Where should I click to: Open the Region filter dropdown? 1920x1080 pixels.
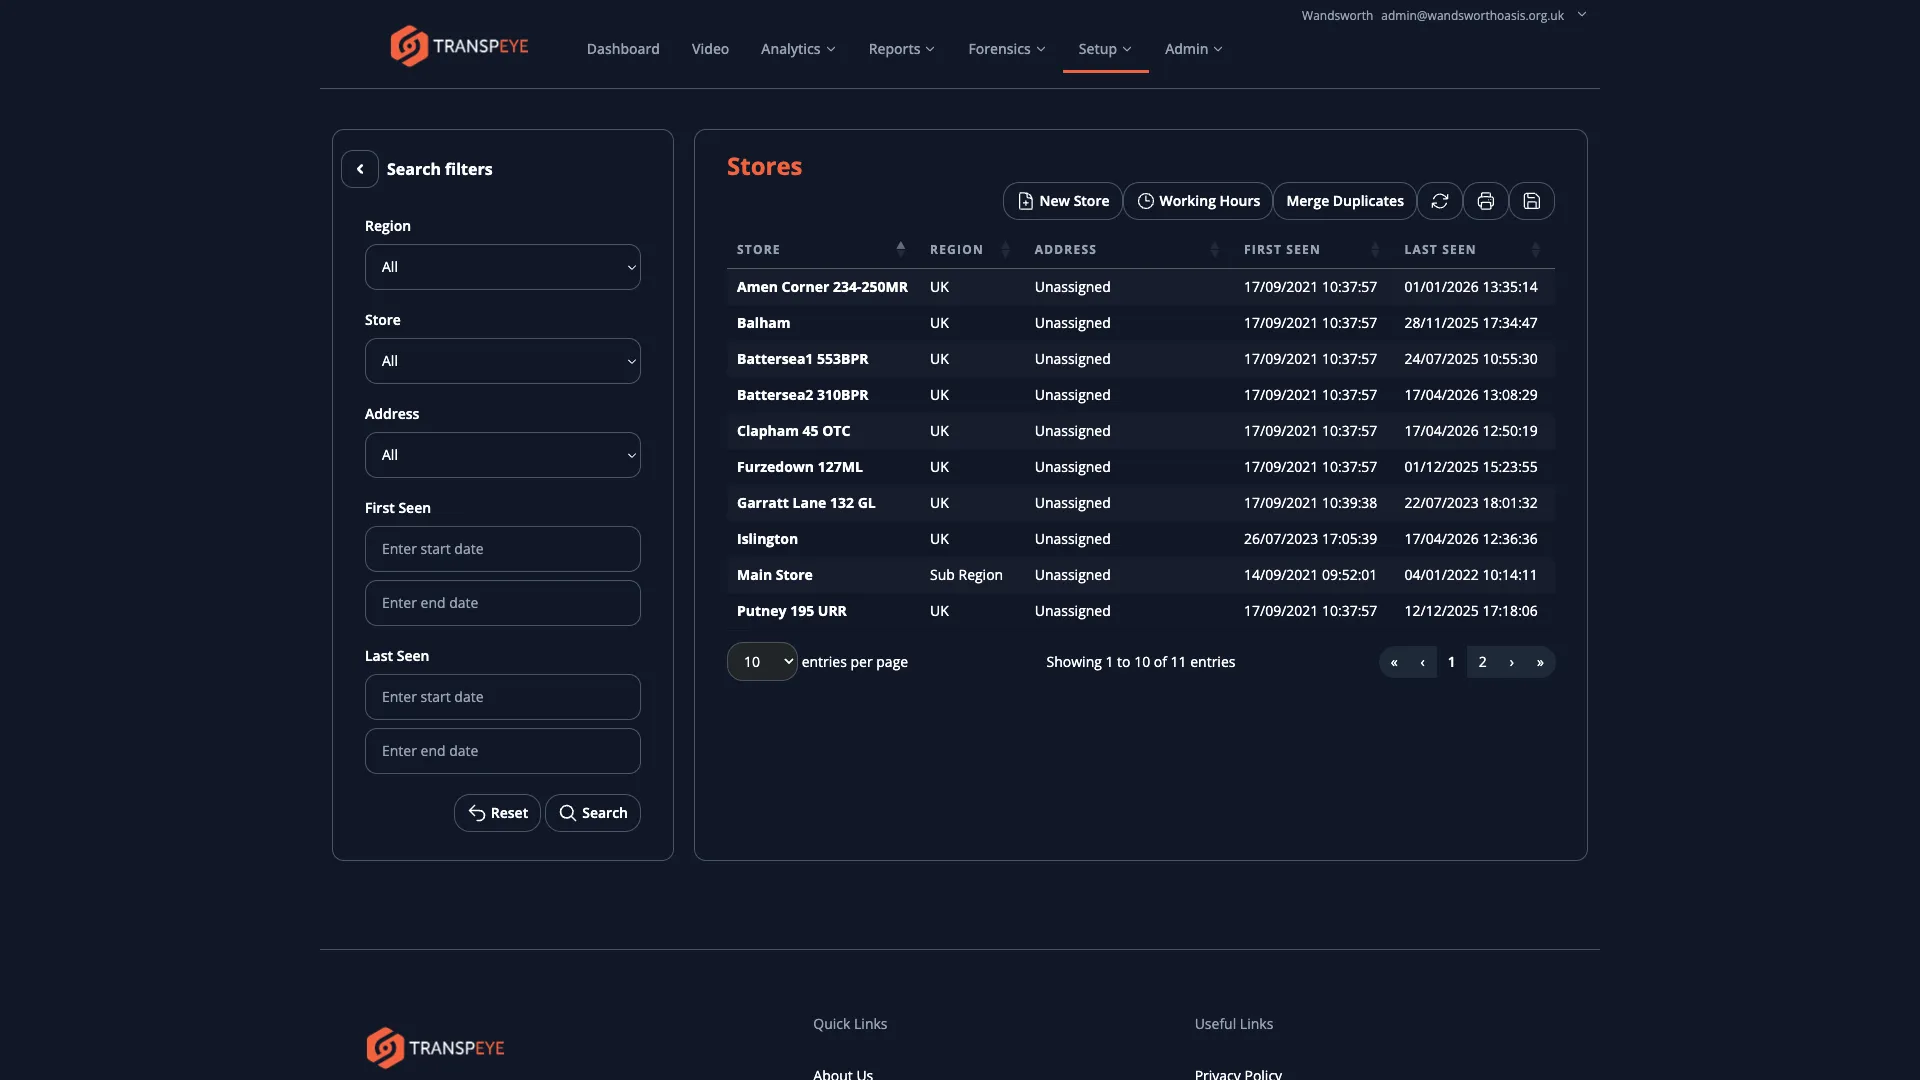pos(502,267)
